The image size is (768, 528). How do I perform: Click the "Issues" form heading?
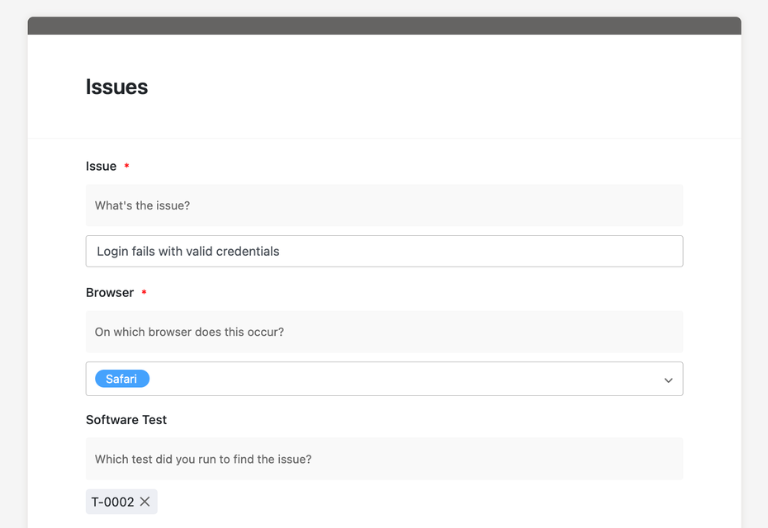tap(117, 87)
